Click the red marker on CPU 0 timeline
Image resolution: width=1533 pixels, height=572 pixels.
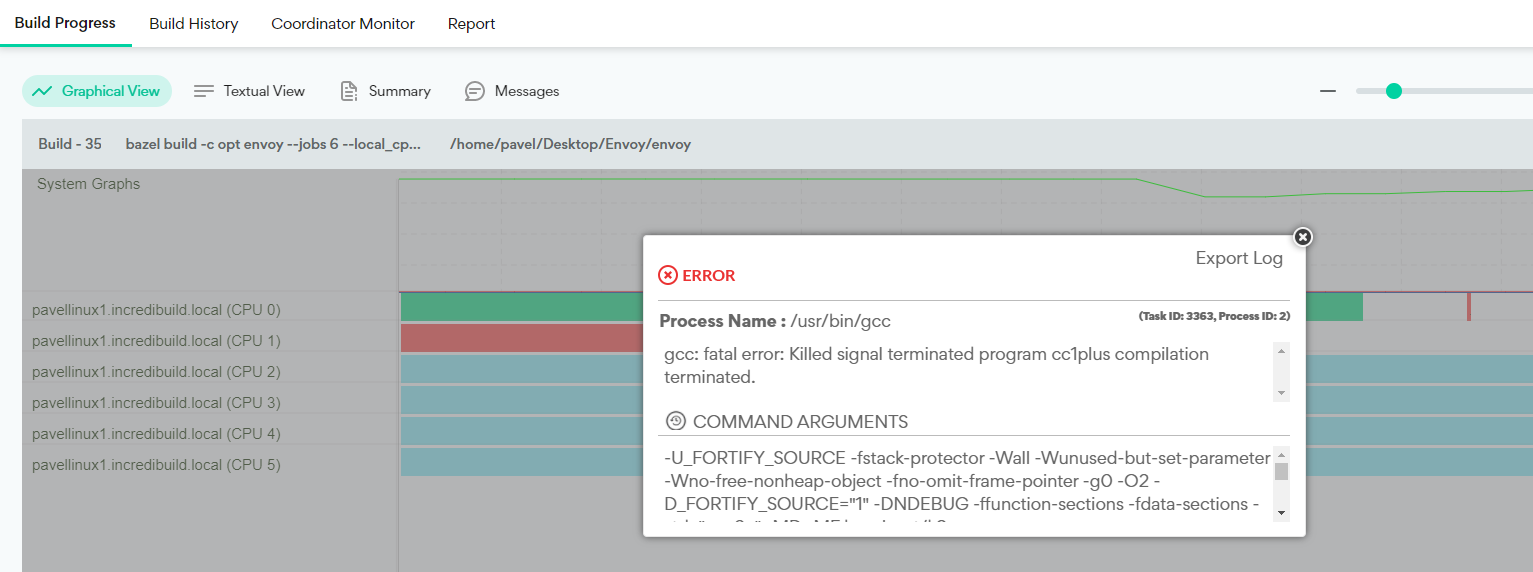pyautogui.click(x=1468, y=307)
